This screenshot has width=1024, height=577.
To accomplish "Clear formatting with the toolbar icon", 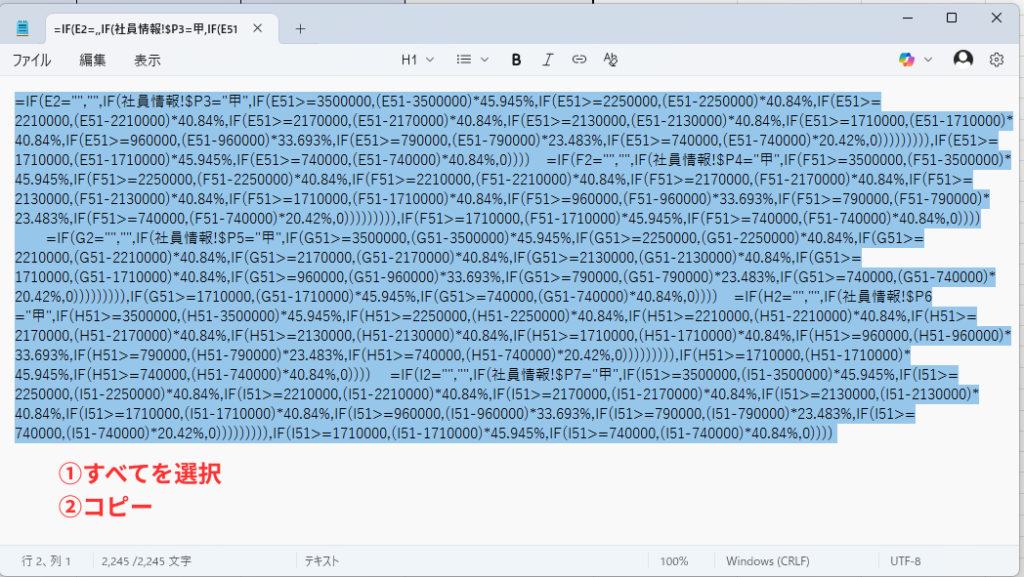I will pos(610,60).
